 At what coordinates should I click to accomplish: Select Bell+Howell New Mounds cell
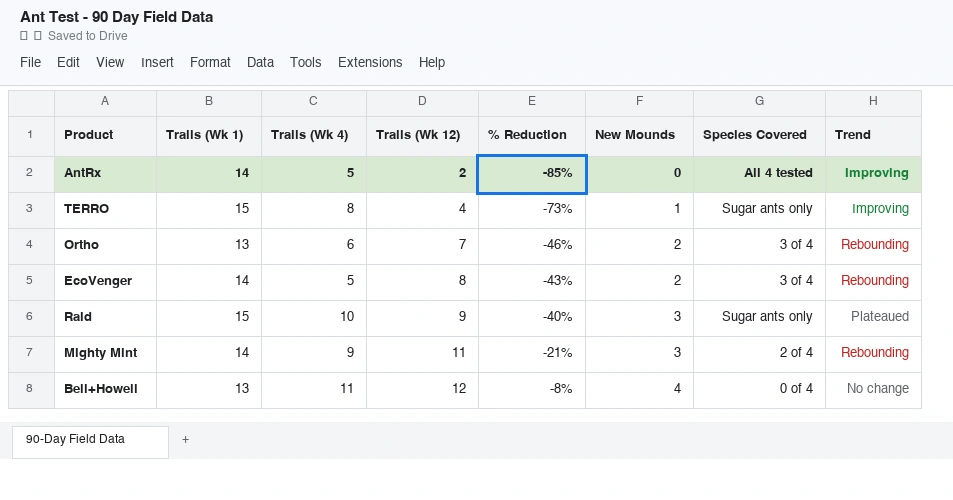[639, 389]
